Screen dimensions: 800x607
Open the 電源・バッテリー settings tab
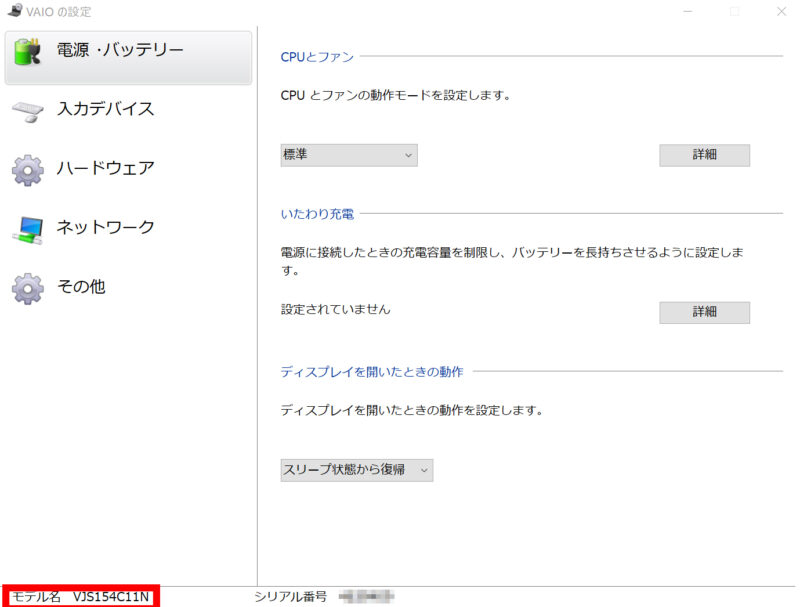click(x=128, y=58)
